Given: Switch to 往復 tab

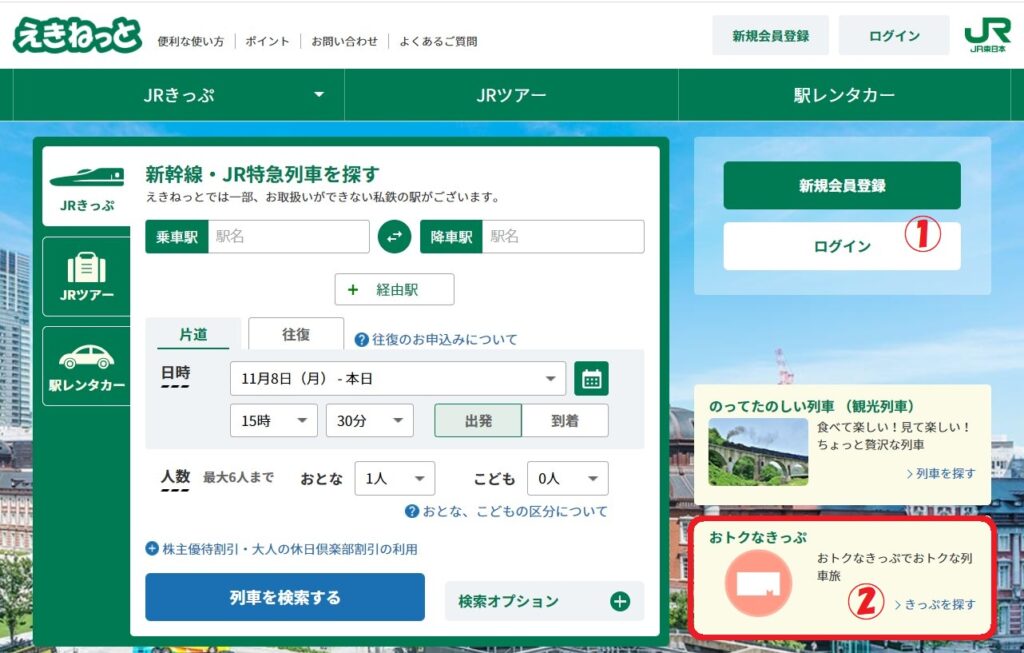Looking at the screenshot, I should [x=296, y=334].
